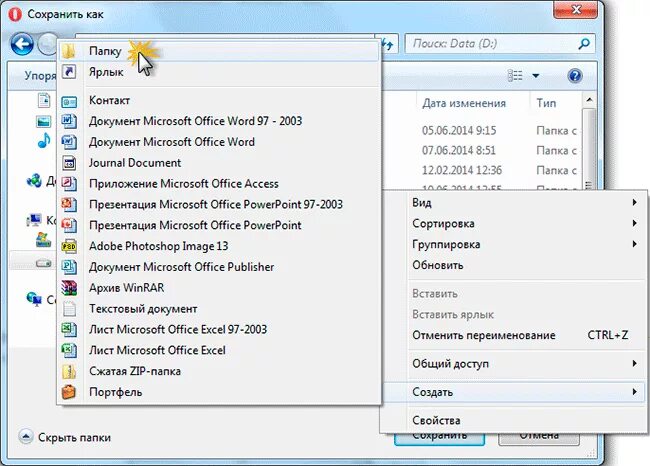Click the pictures icon in the sidebar

pyautogui.click(x=44, y=121)
